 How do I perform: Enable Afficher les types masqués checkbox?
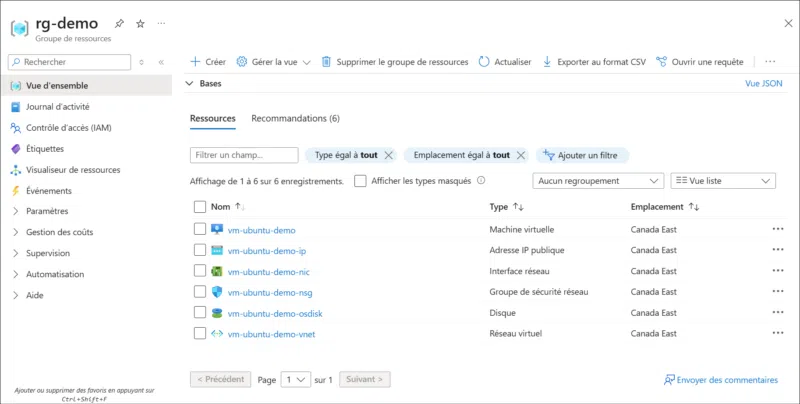(360, 181)
